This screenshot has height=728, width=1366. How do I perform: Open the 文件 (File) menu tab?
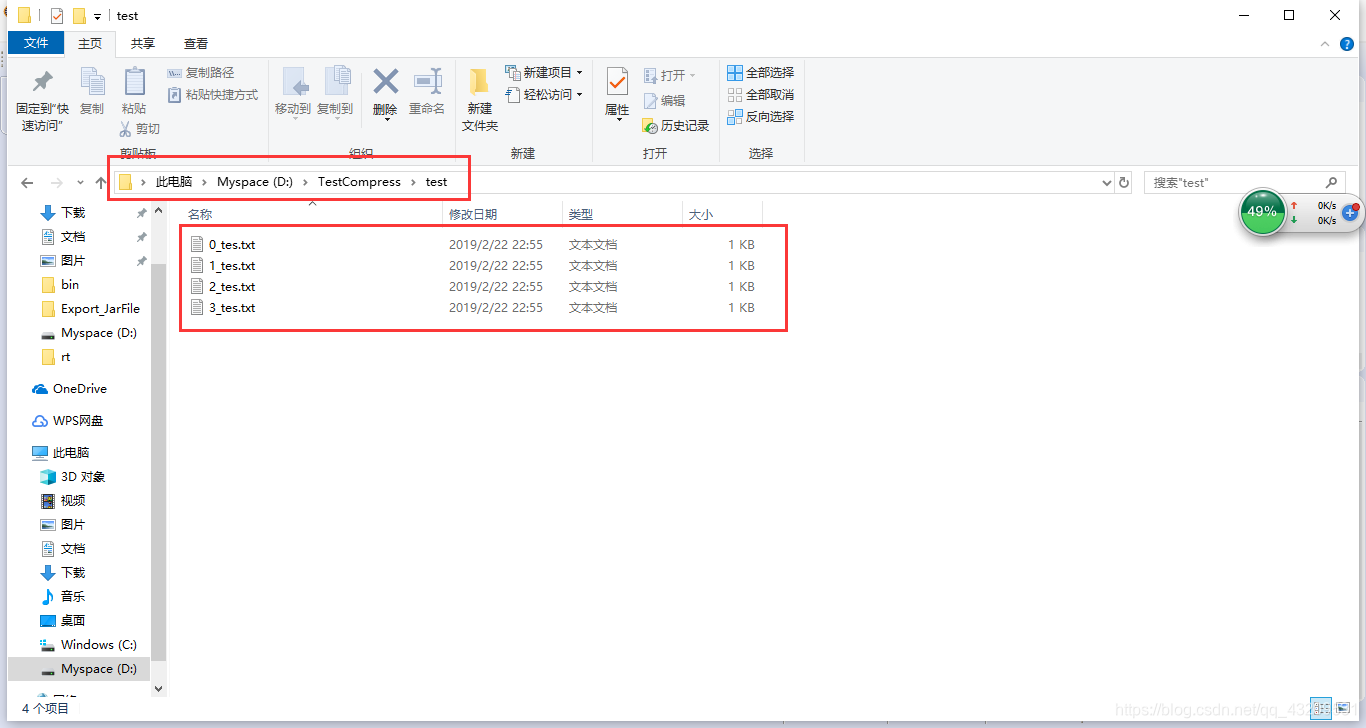pos(36,43)
